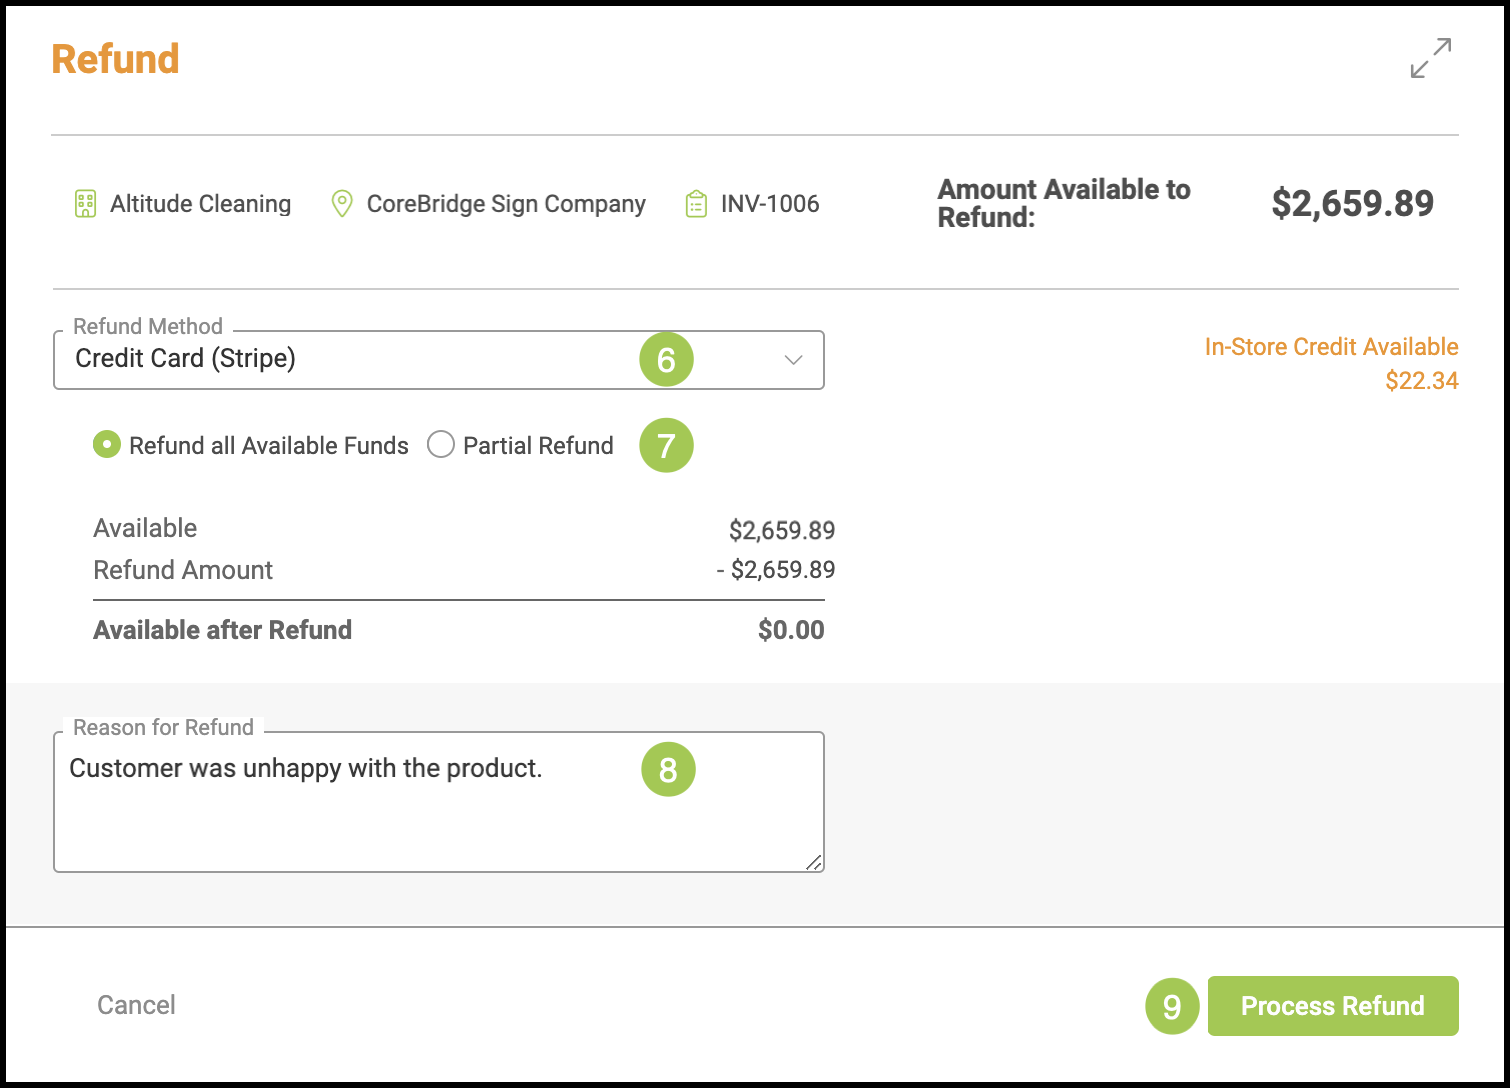Open the Refund Method dropdown chevron
The width and height of the screenshot is (1510, 1088).
(794, 360)
